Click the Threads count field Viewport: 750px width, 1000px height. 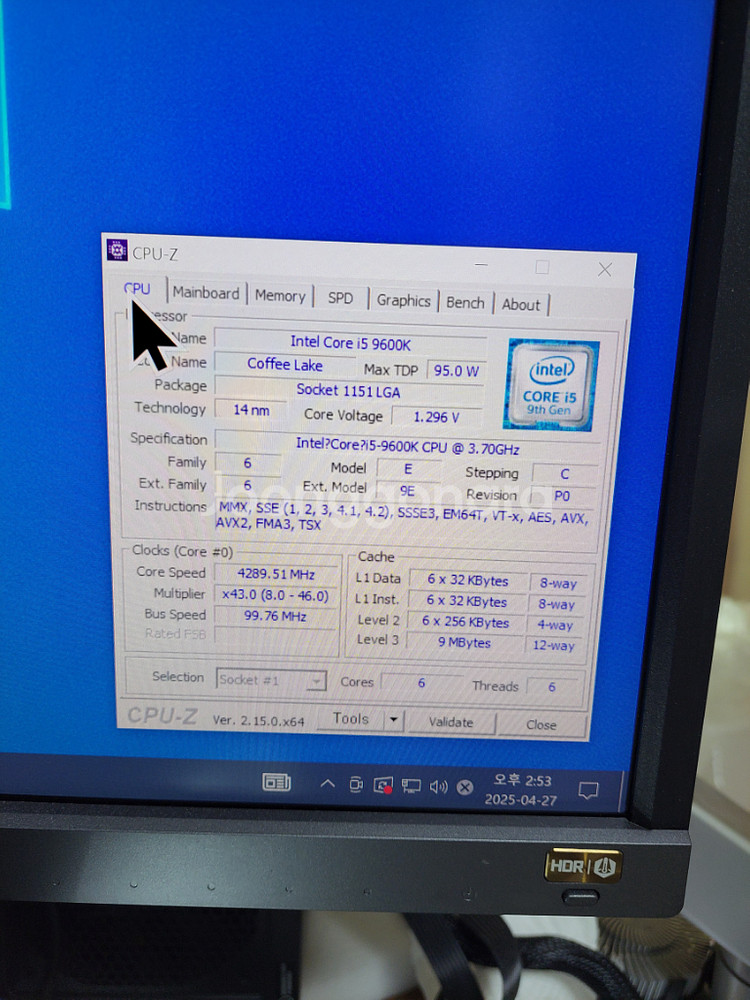[552, 687]
